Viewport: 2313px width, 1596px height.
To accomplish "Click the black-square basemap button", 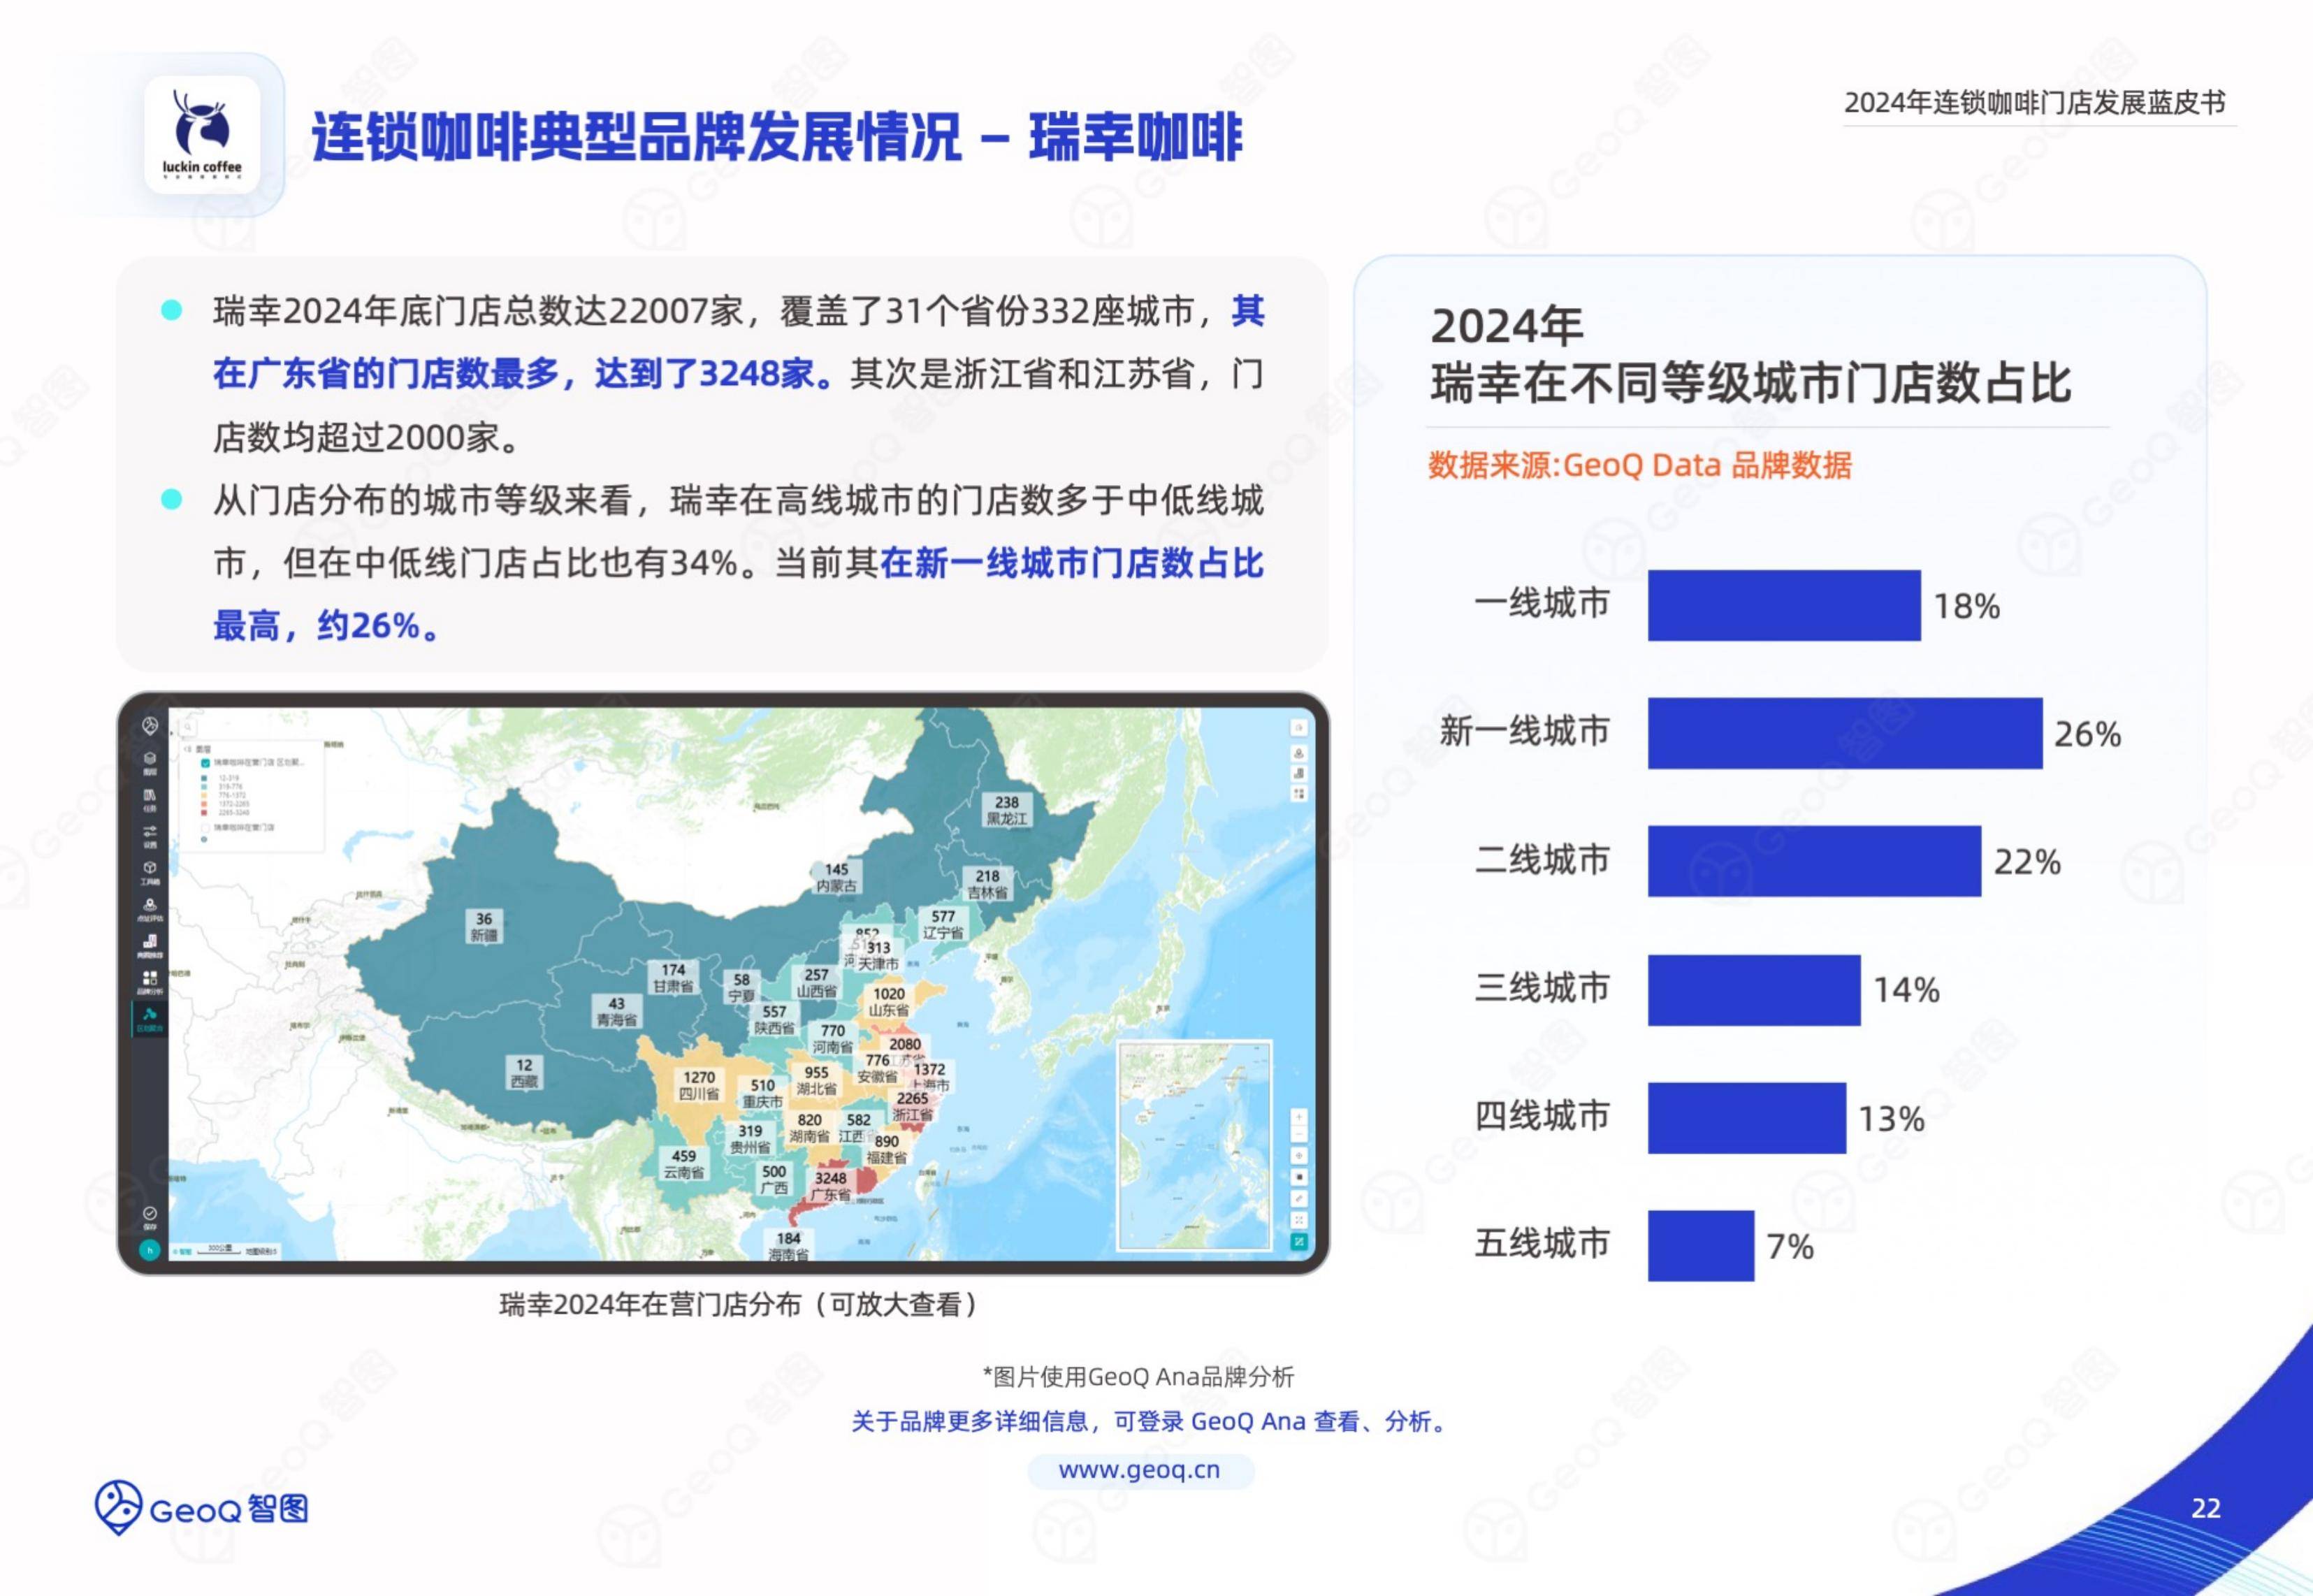I will pyautogui.click(x=1299, y=1177).
